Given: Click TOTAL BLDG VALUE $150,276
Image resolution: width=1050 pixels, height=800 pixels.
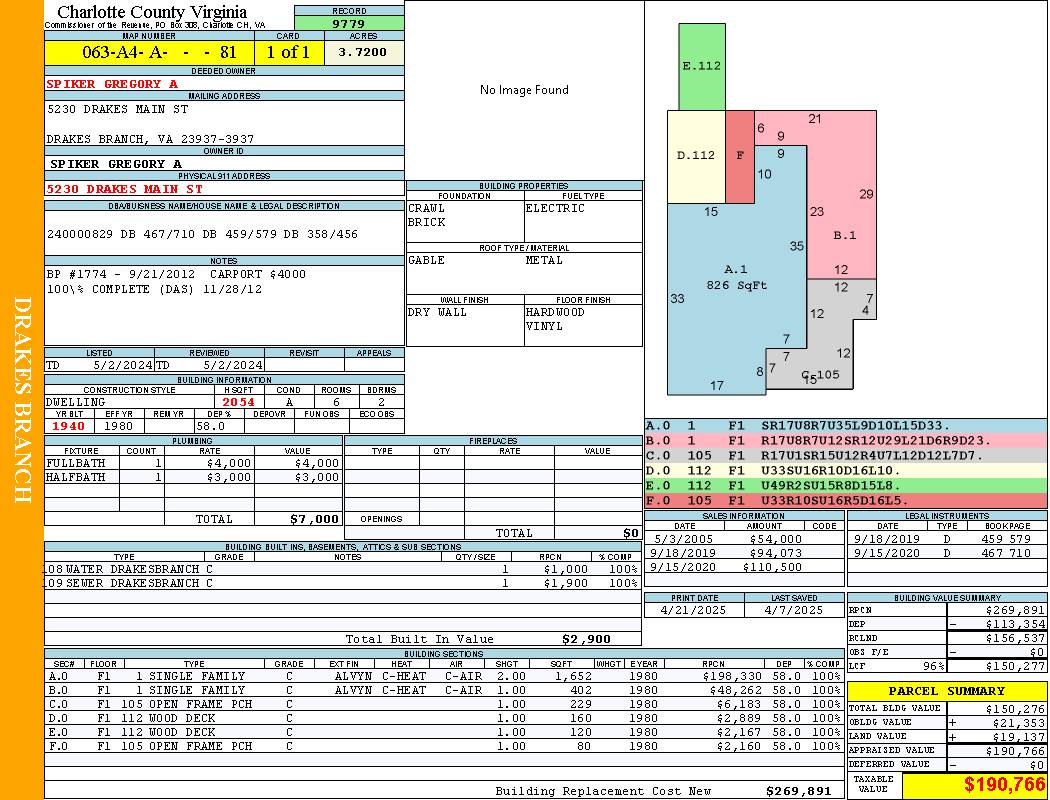Looking at the screenshot, I should pyautogui.click(x=1015, y=710).
